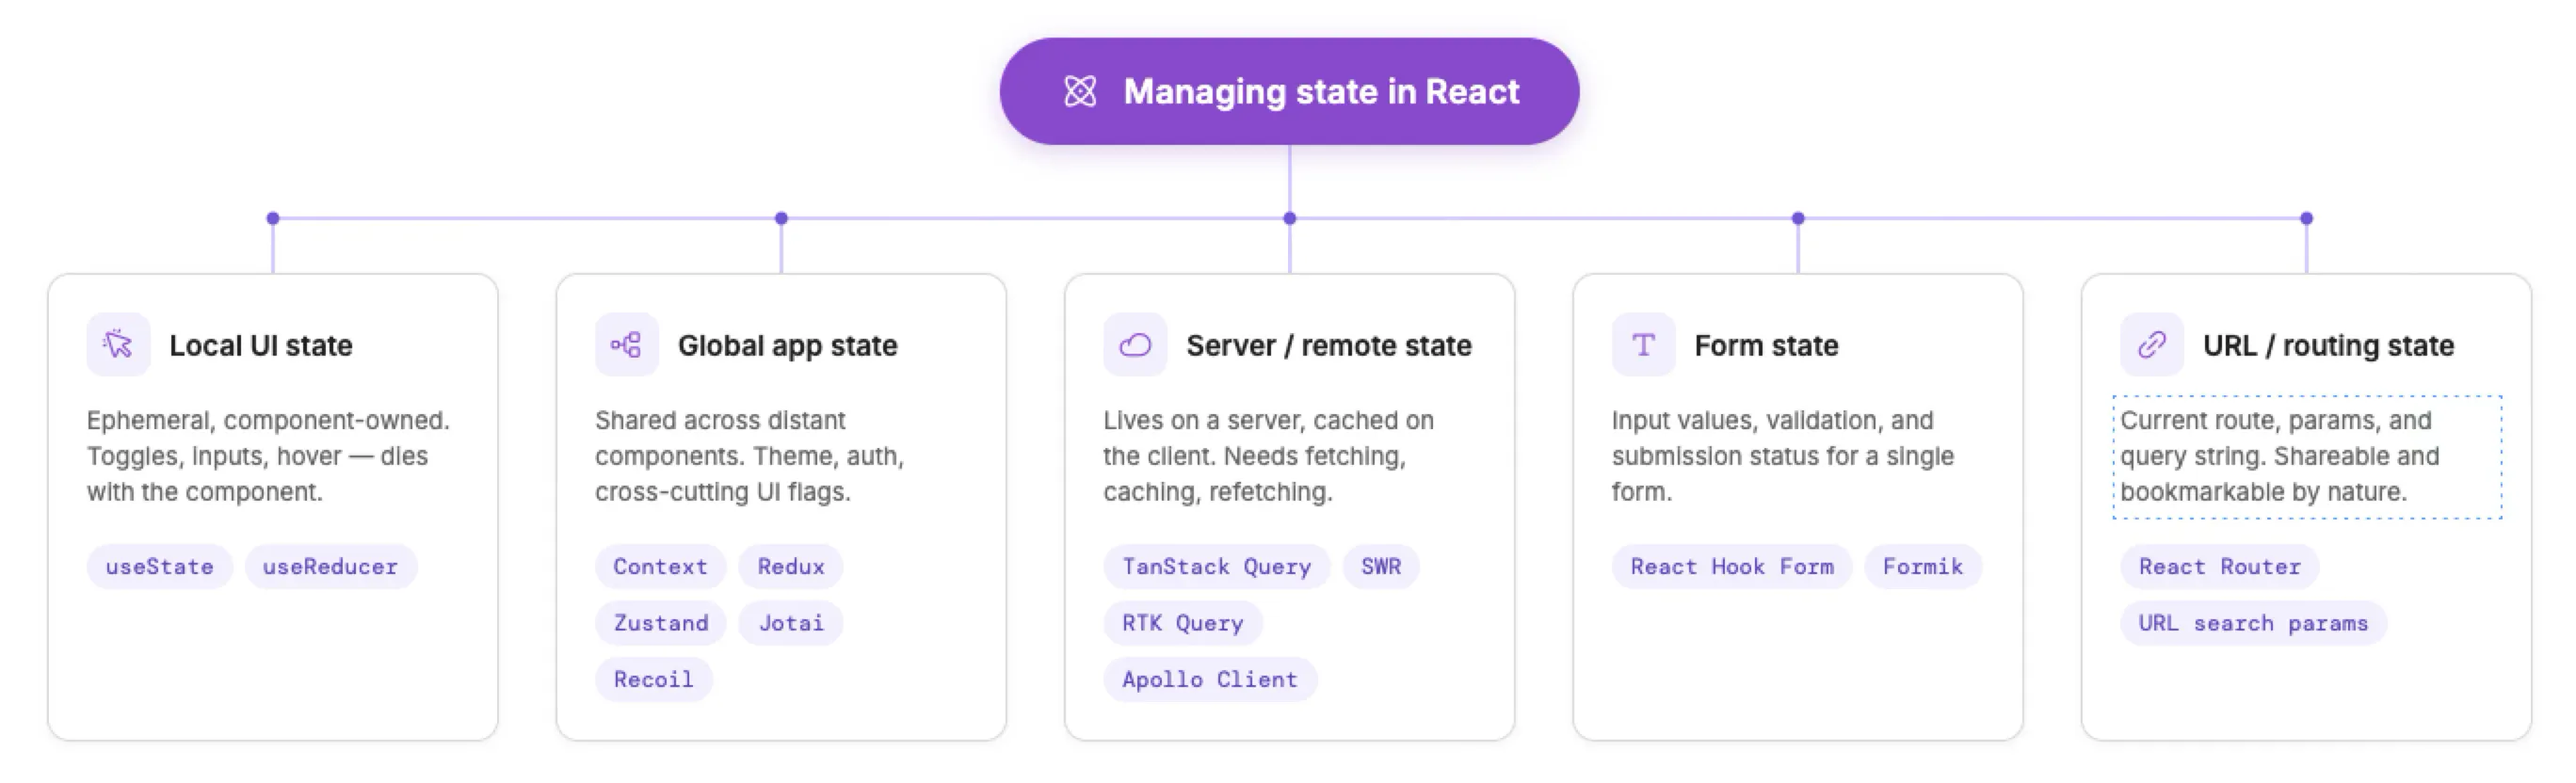Pick the Recoil tag
Image resolution: width=2576 pixels, height=783 pixels.
(x=654, y=679)
